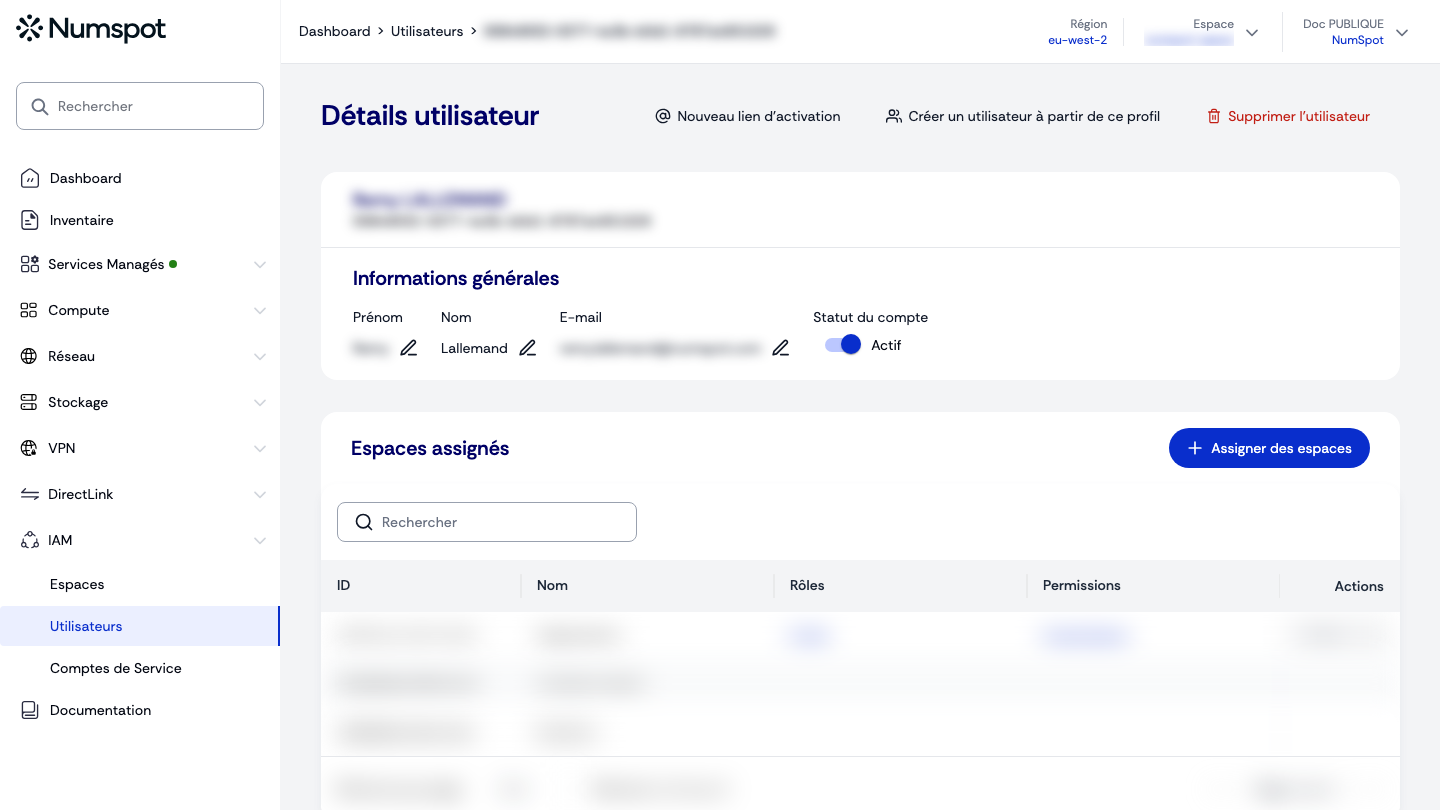Click the sidebar search magnifier icon
The height and width of the screenshot is (810, 1440).
coord(40,106)
